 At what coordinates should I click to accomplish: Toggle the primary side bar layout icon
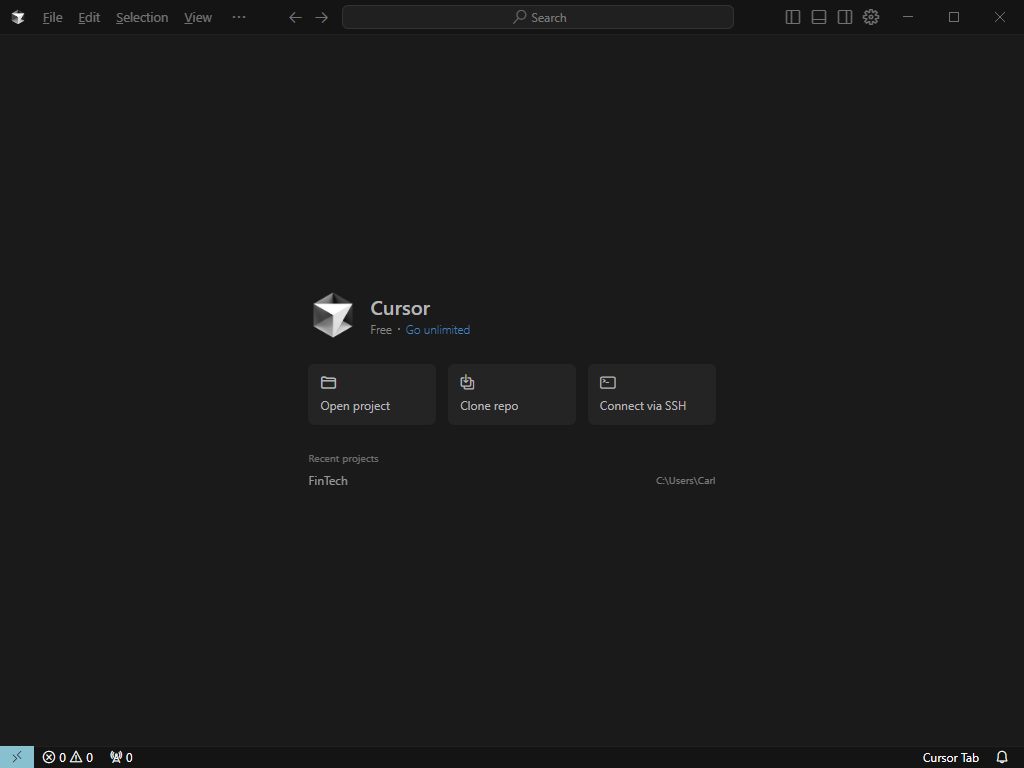pos(792,17)
